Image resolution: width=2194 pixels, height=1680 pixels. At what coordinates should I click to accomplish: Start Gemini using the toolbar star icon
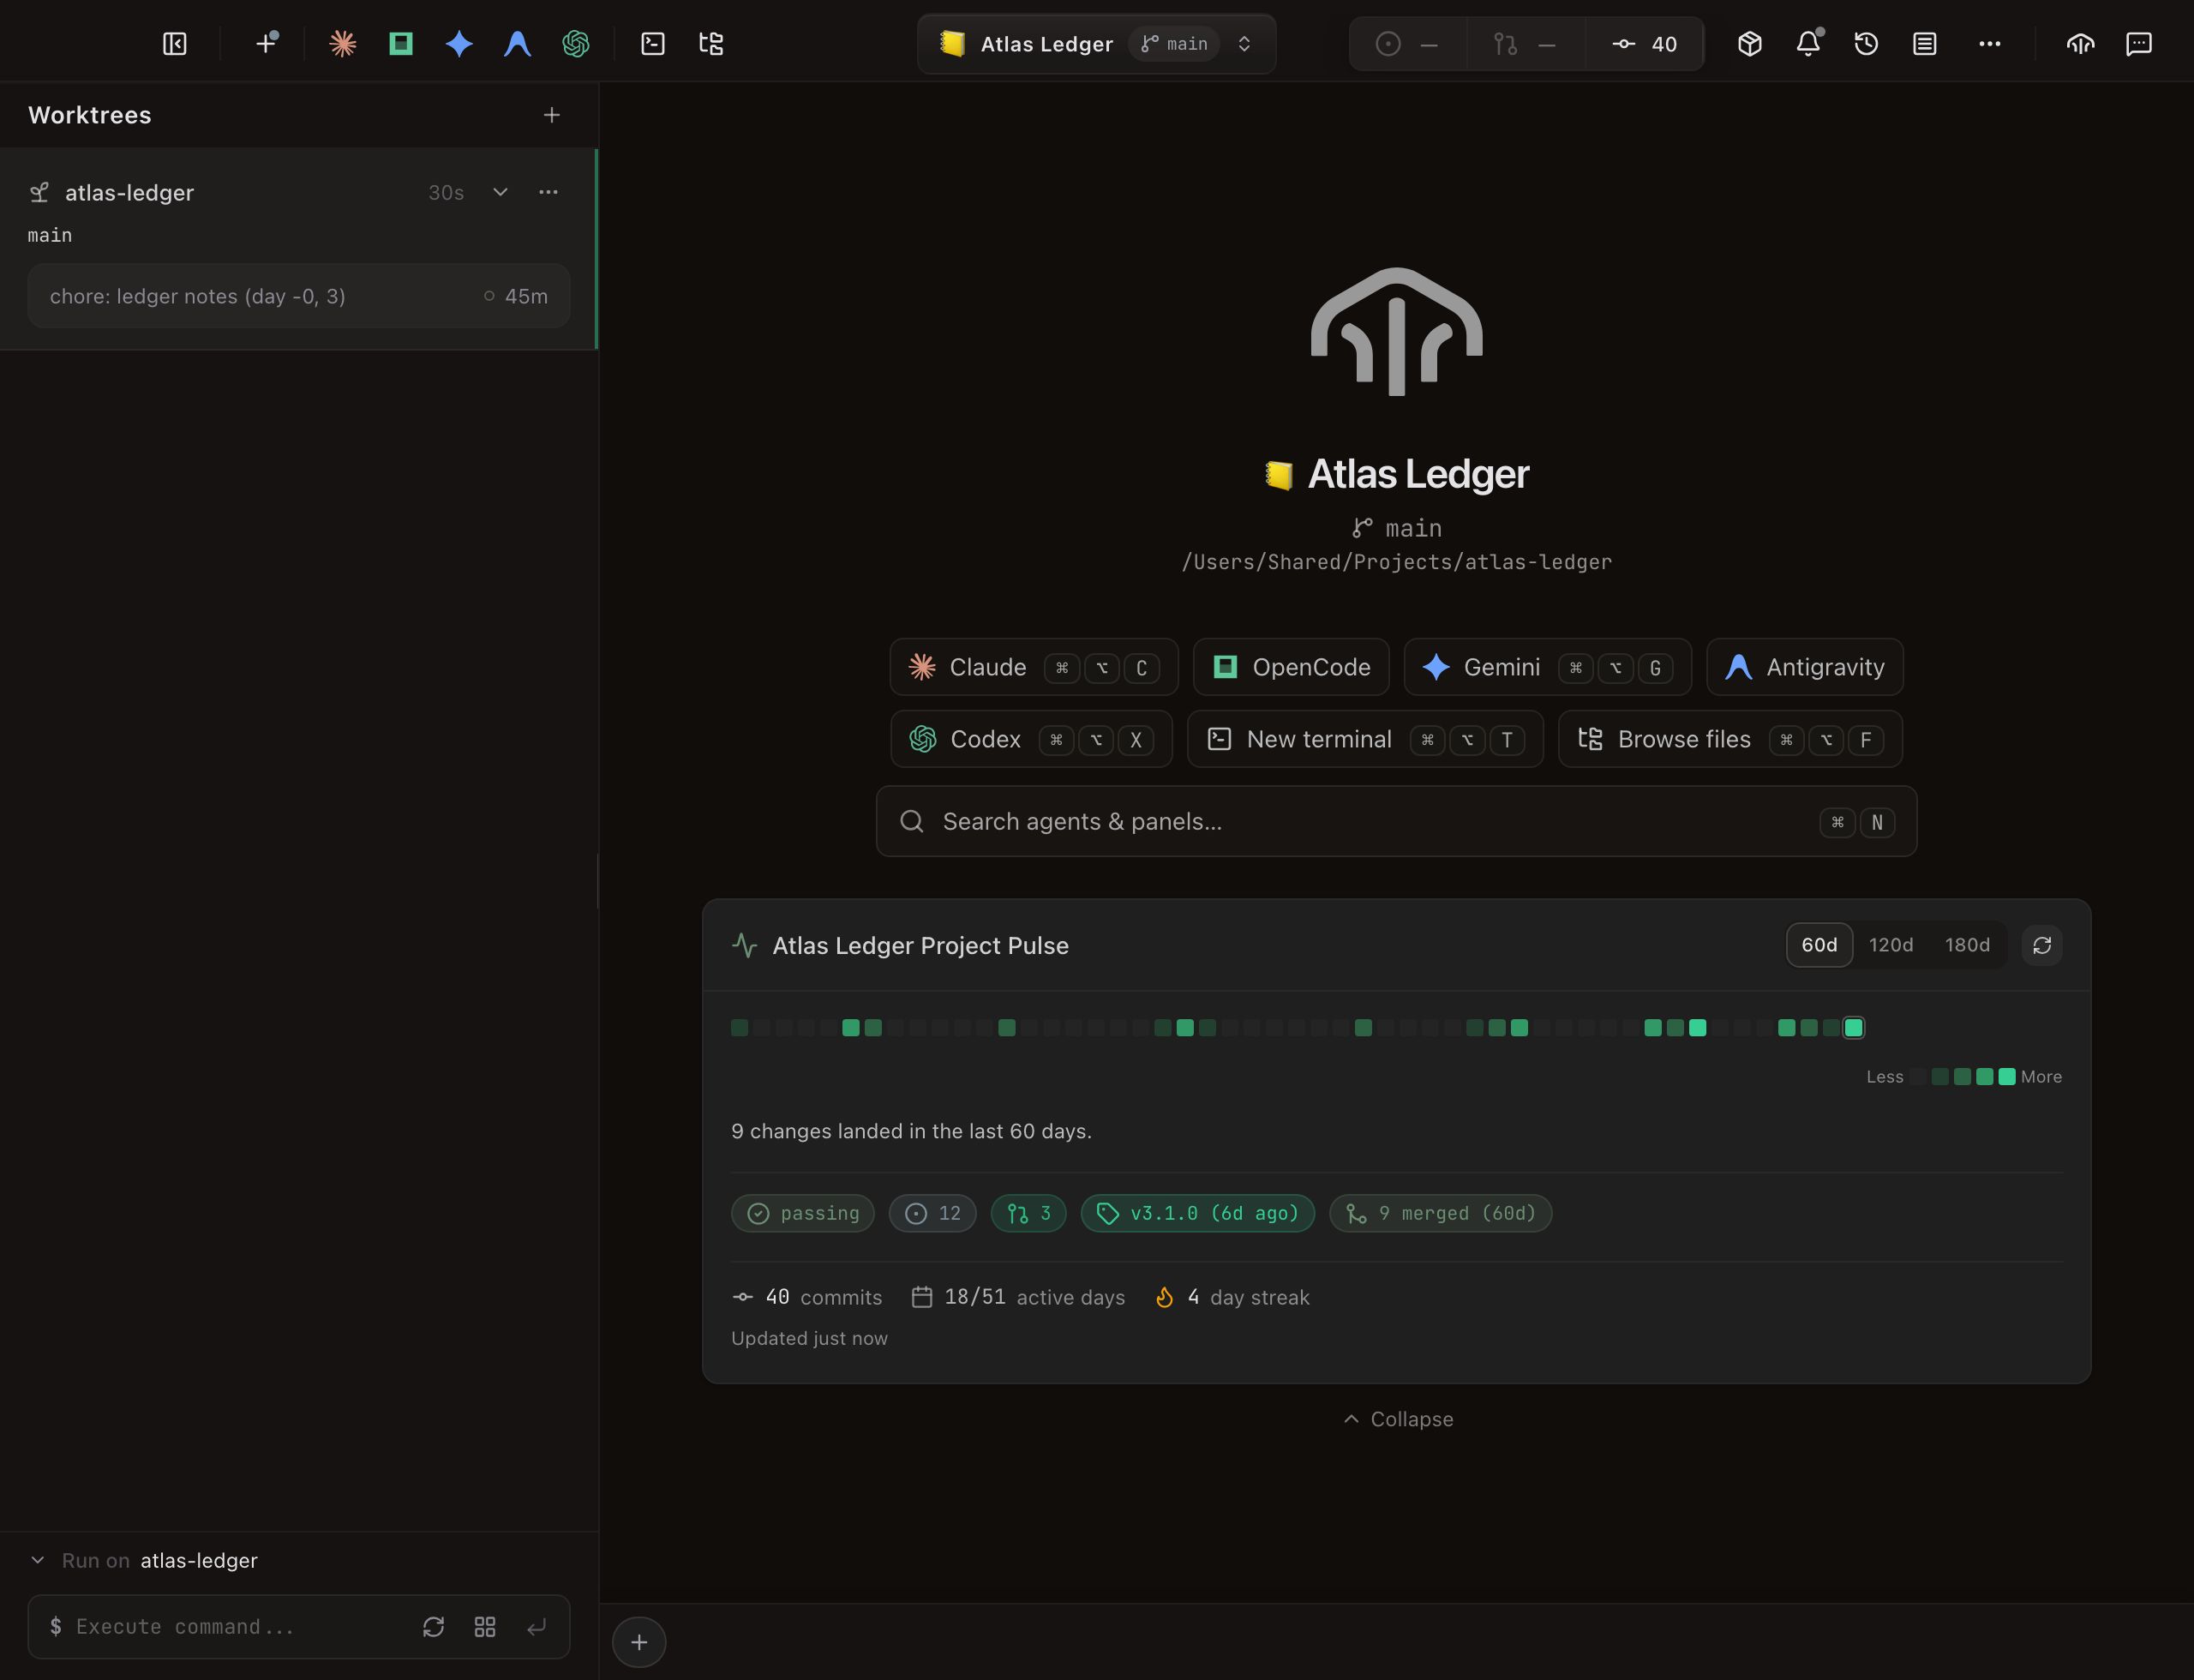459,44
